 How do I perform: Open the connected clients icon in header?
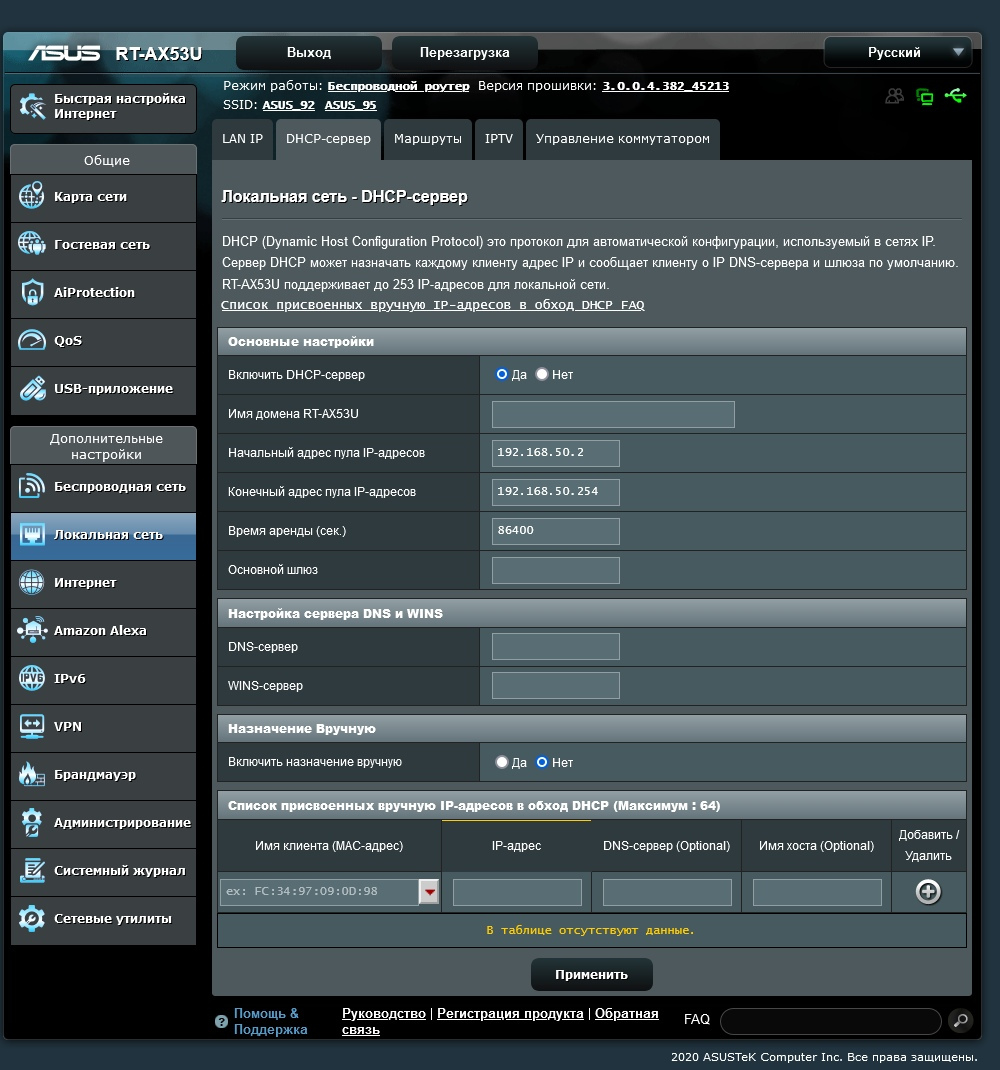(894, 96)
